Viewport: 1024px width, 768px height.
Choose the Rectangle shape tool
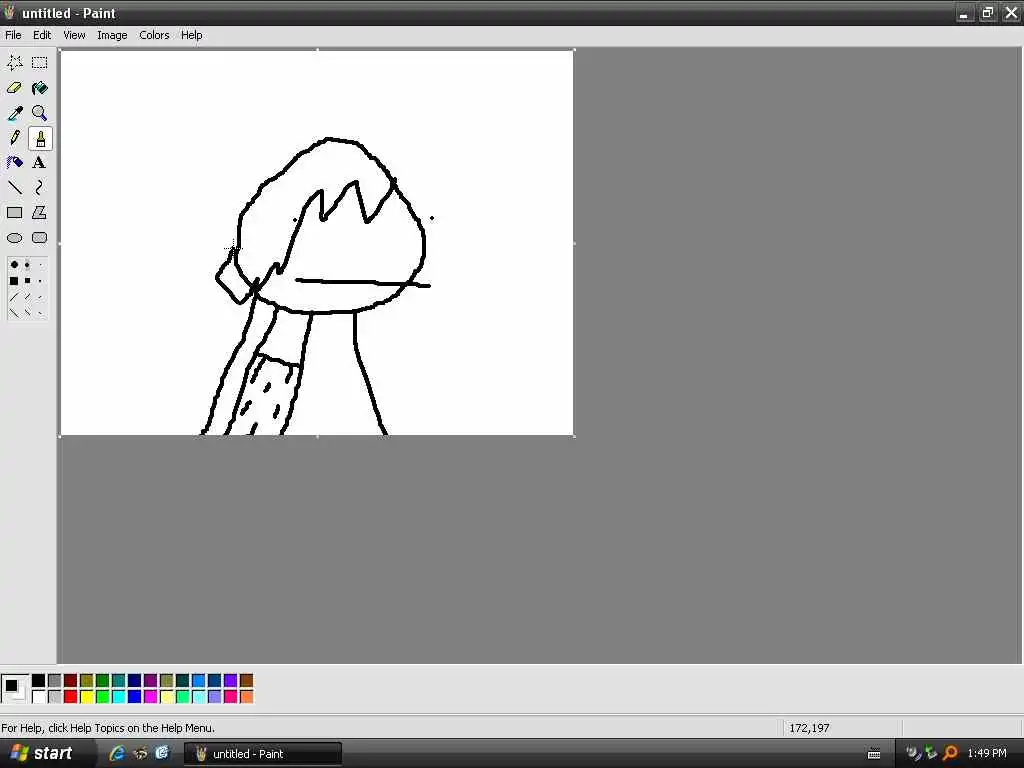[x=14, y=213]
